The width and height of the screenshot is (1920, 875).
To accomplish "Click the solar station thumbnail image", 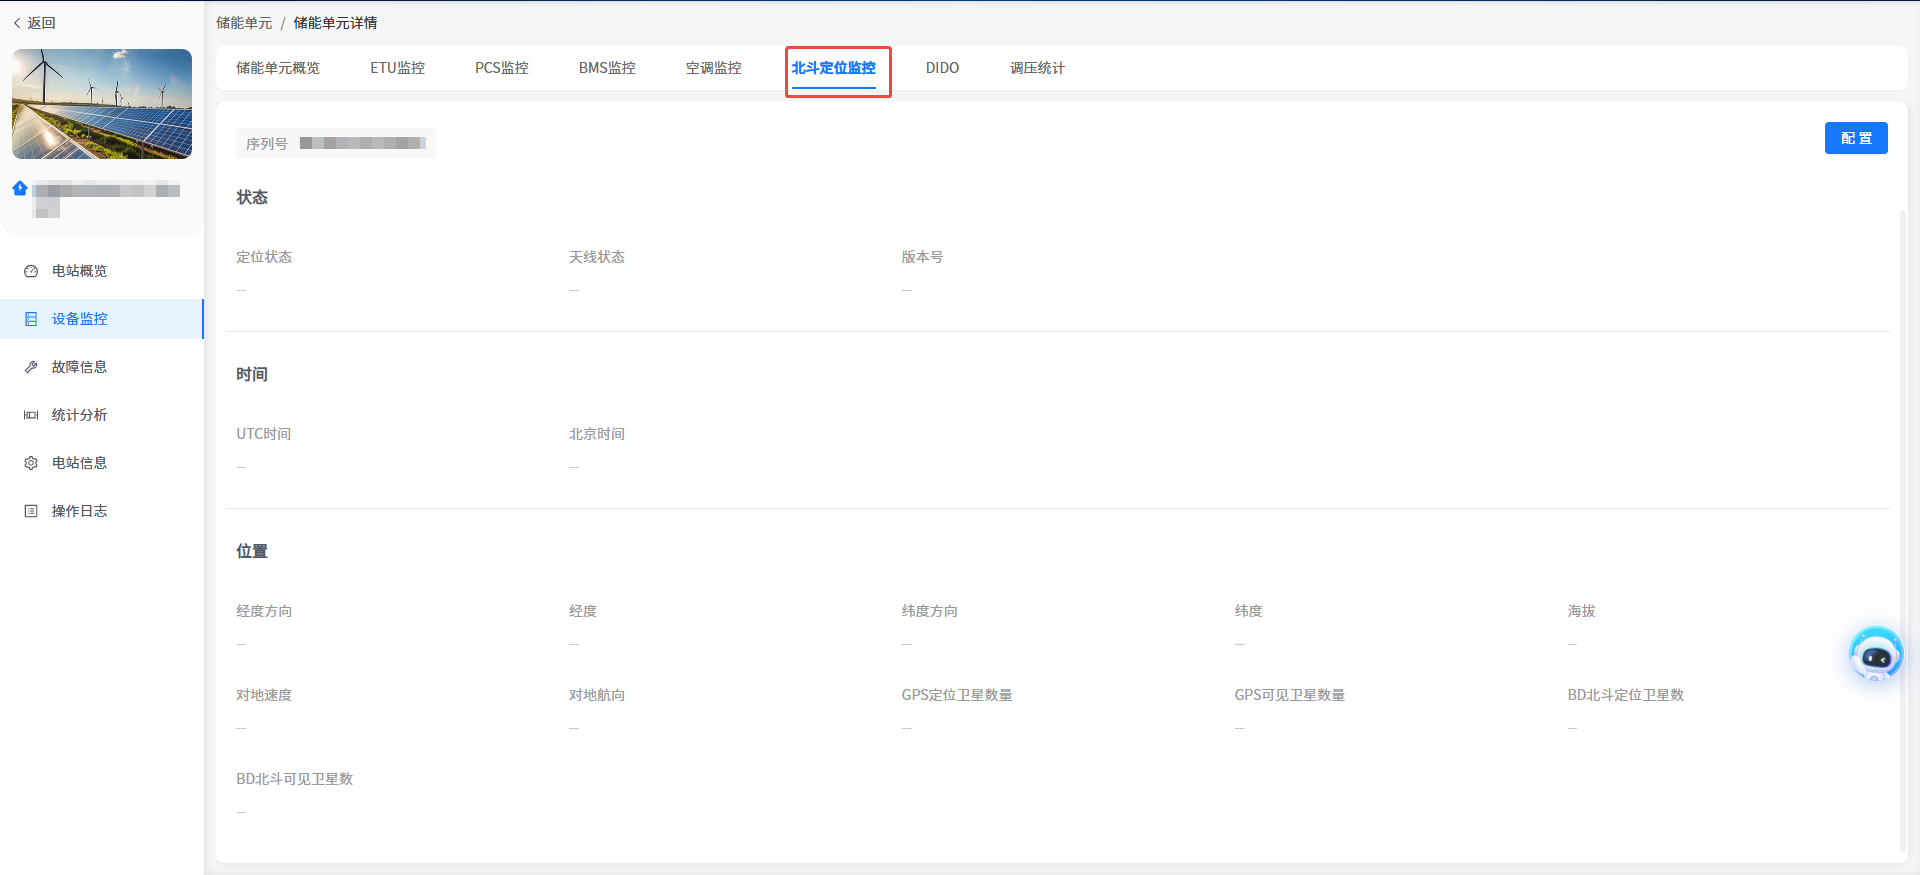I will pos(102,104).
